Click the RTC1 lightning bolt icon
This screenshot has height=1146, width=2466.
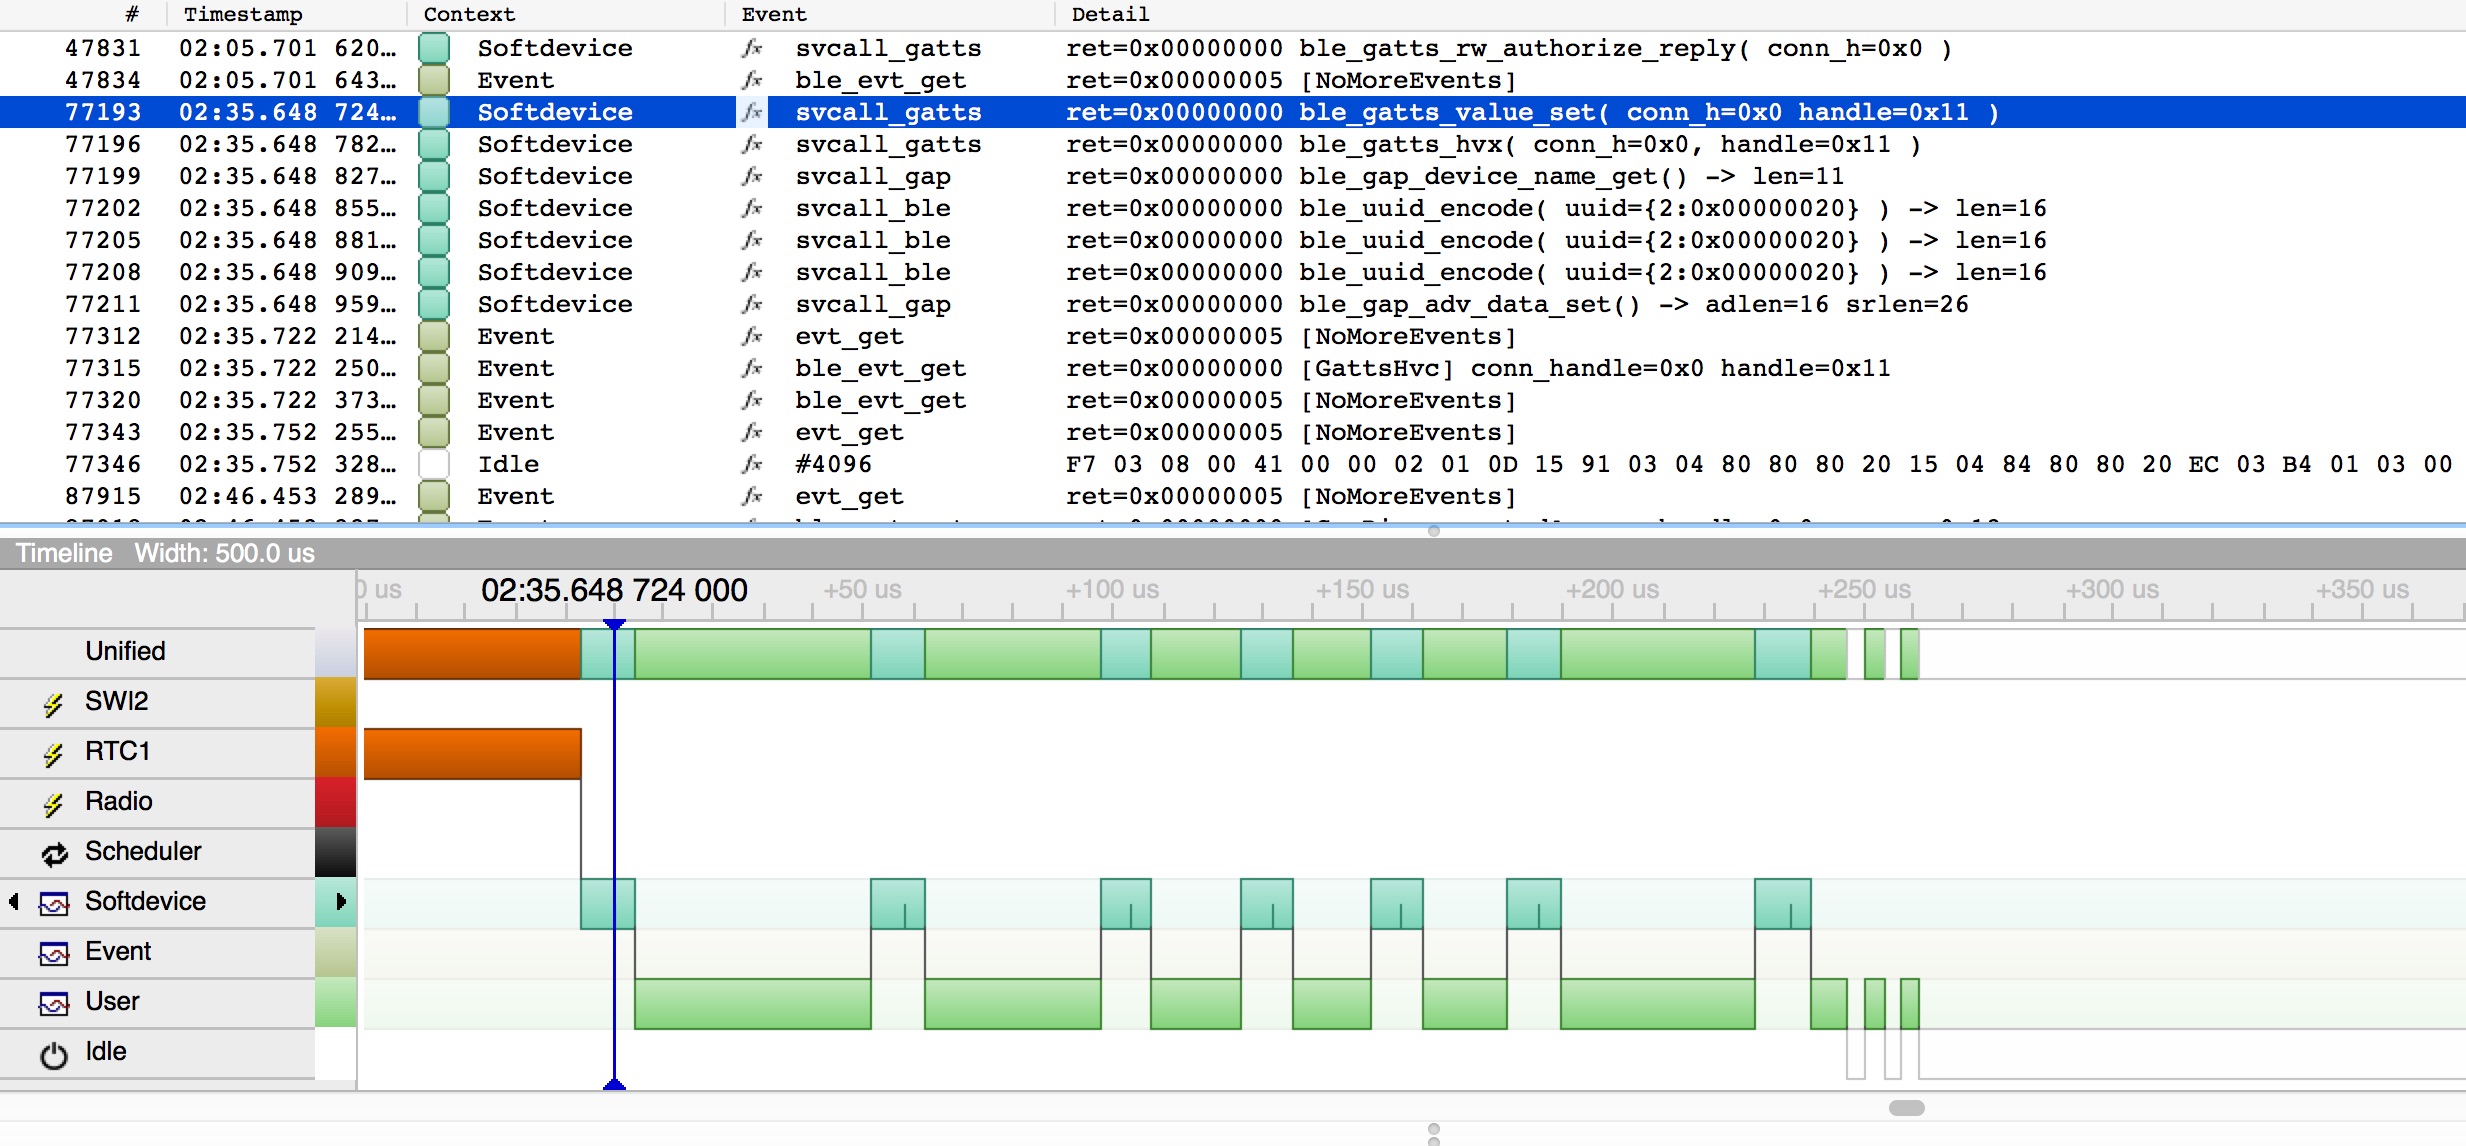tap(54, 754)
